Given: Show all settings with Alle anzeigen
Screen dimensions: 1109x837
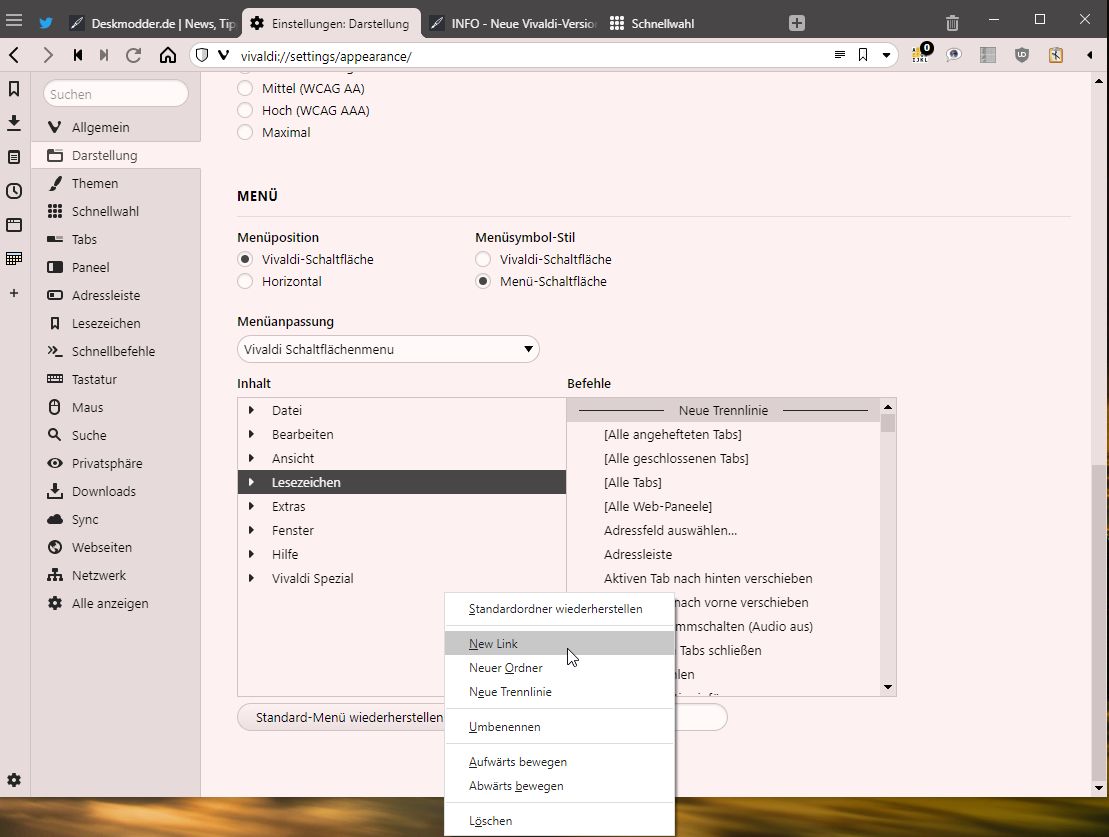Looking at the screenshot, I should (x=116, y=604).
